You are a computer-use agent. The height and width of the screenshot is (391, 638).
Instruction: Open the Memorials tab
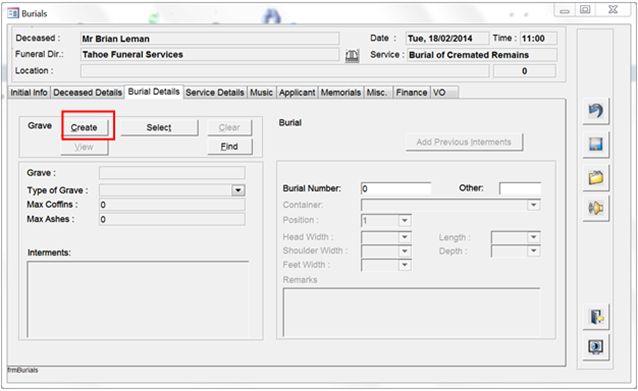(341, 93)
